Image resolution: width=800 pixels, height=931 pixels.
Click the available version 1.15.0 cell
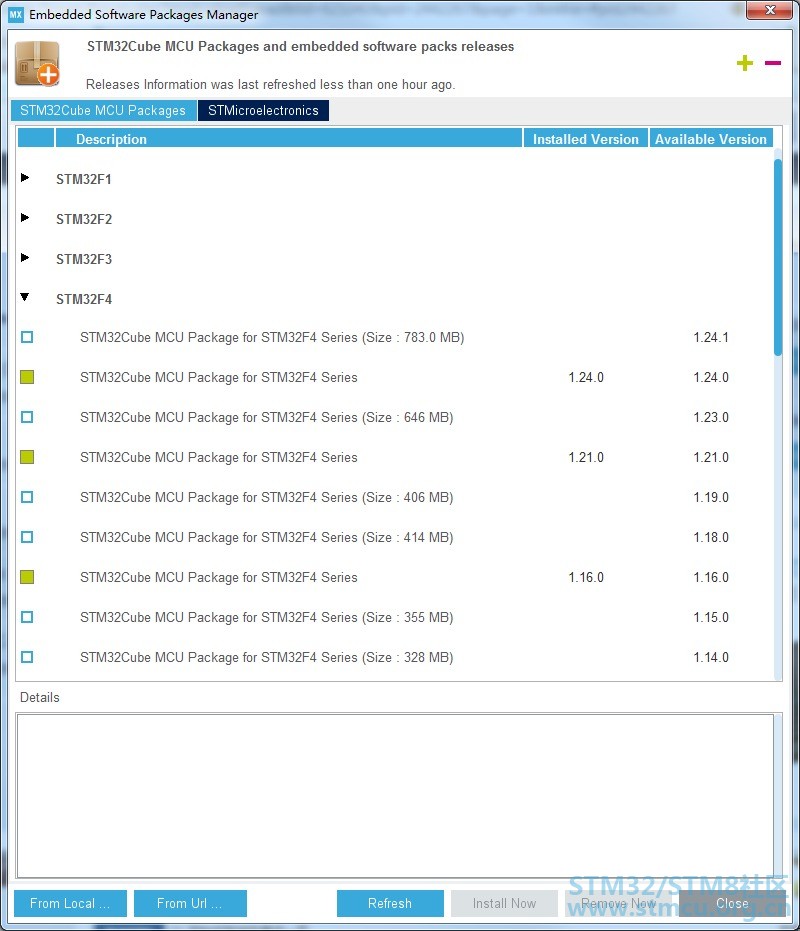click(x=711, y=618)
